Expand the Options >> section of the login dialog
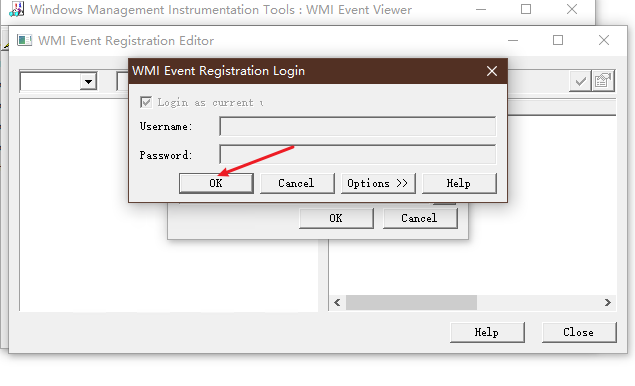This screenshot has height=386, width=635. 378,183
